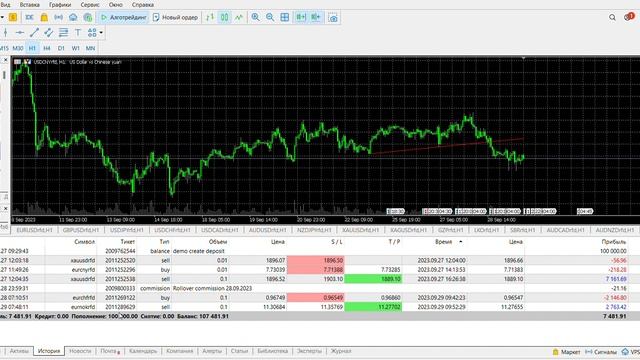
Task: Open the Почта tab
Action: click(109, 351)
